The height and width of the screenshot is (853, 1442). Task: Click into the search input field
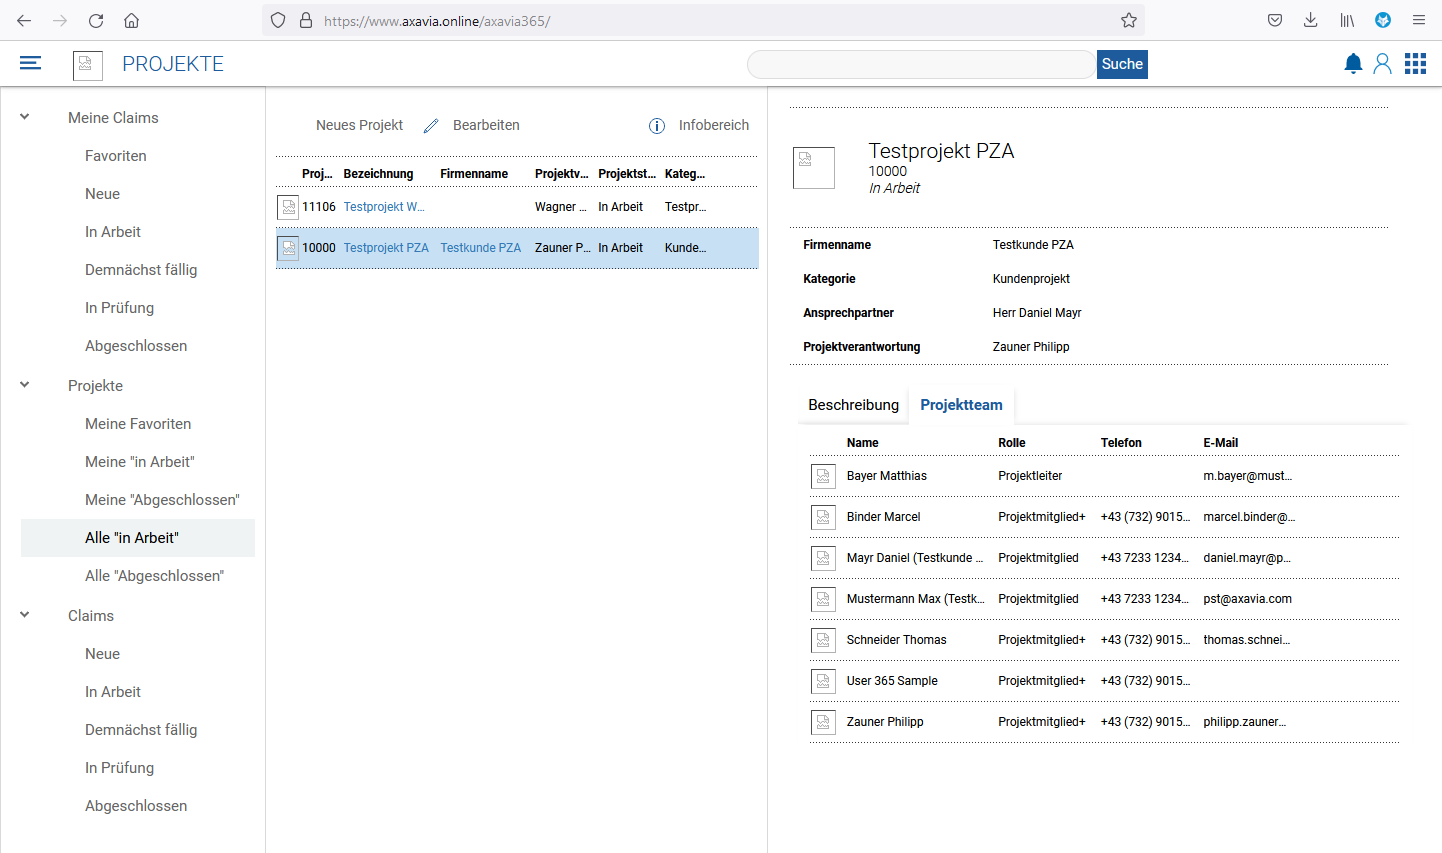click(920, 64)
